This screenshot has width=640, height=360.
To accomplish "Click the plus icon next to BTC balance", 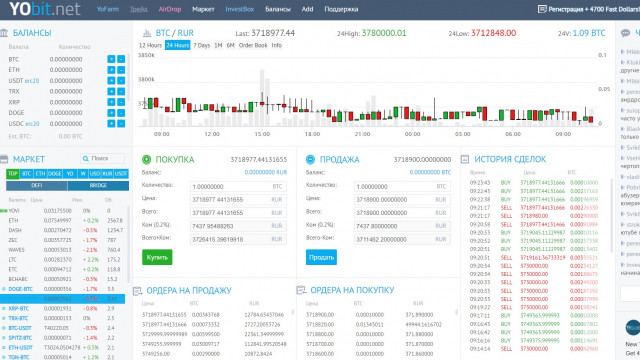I will click(111, 59).
